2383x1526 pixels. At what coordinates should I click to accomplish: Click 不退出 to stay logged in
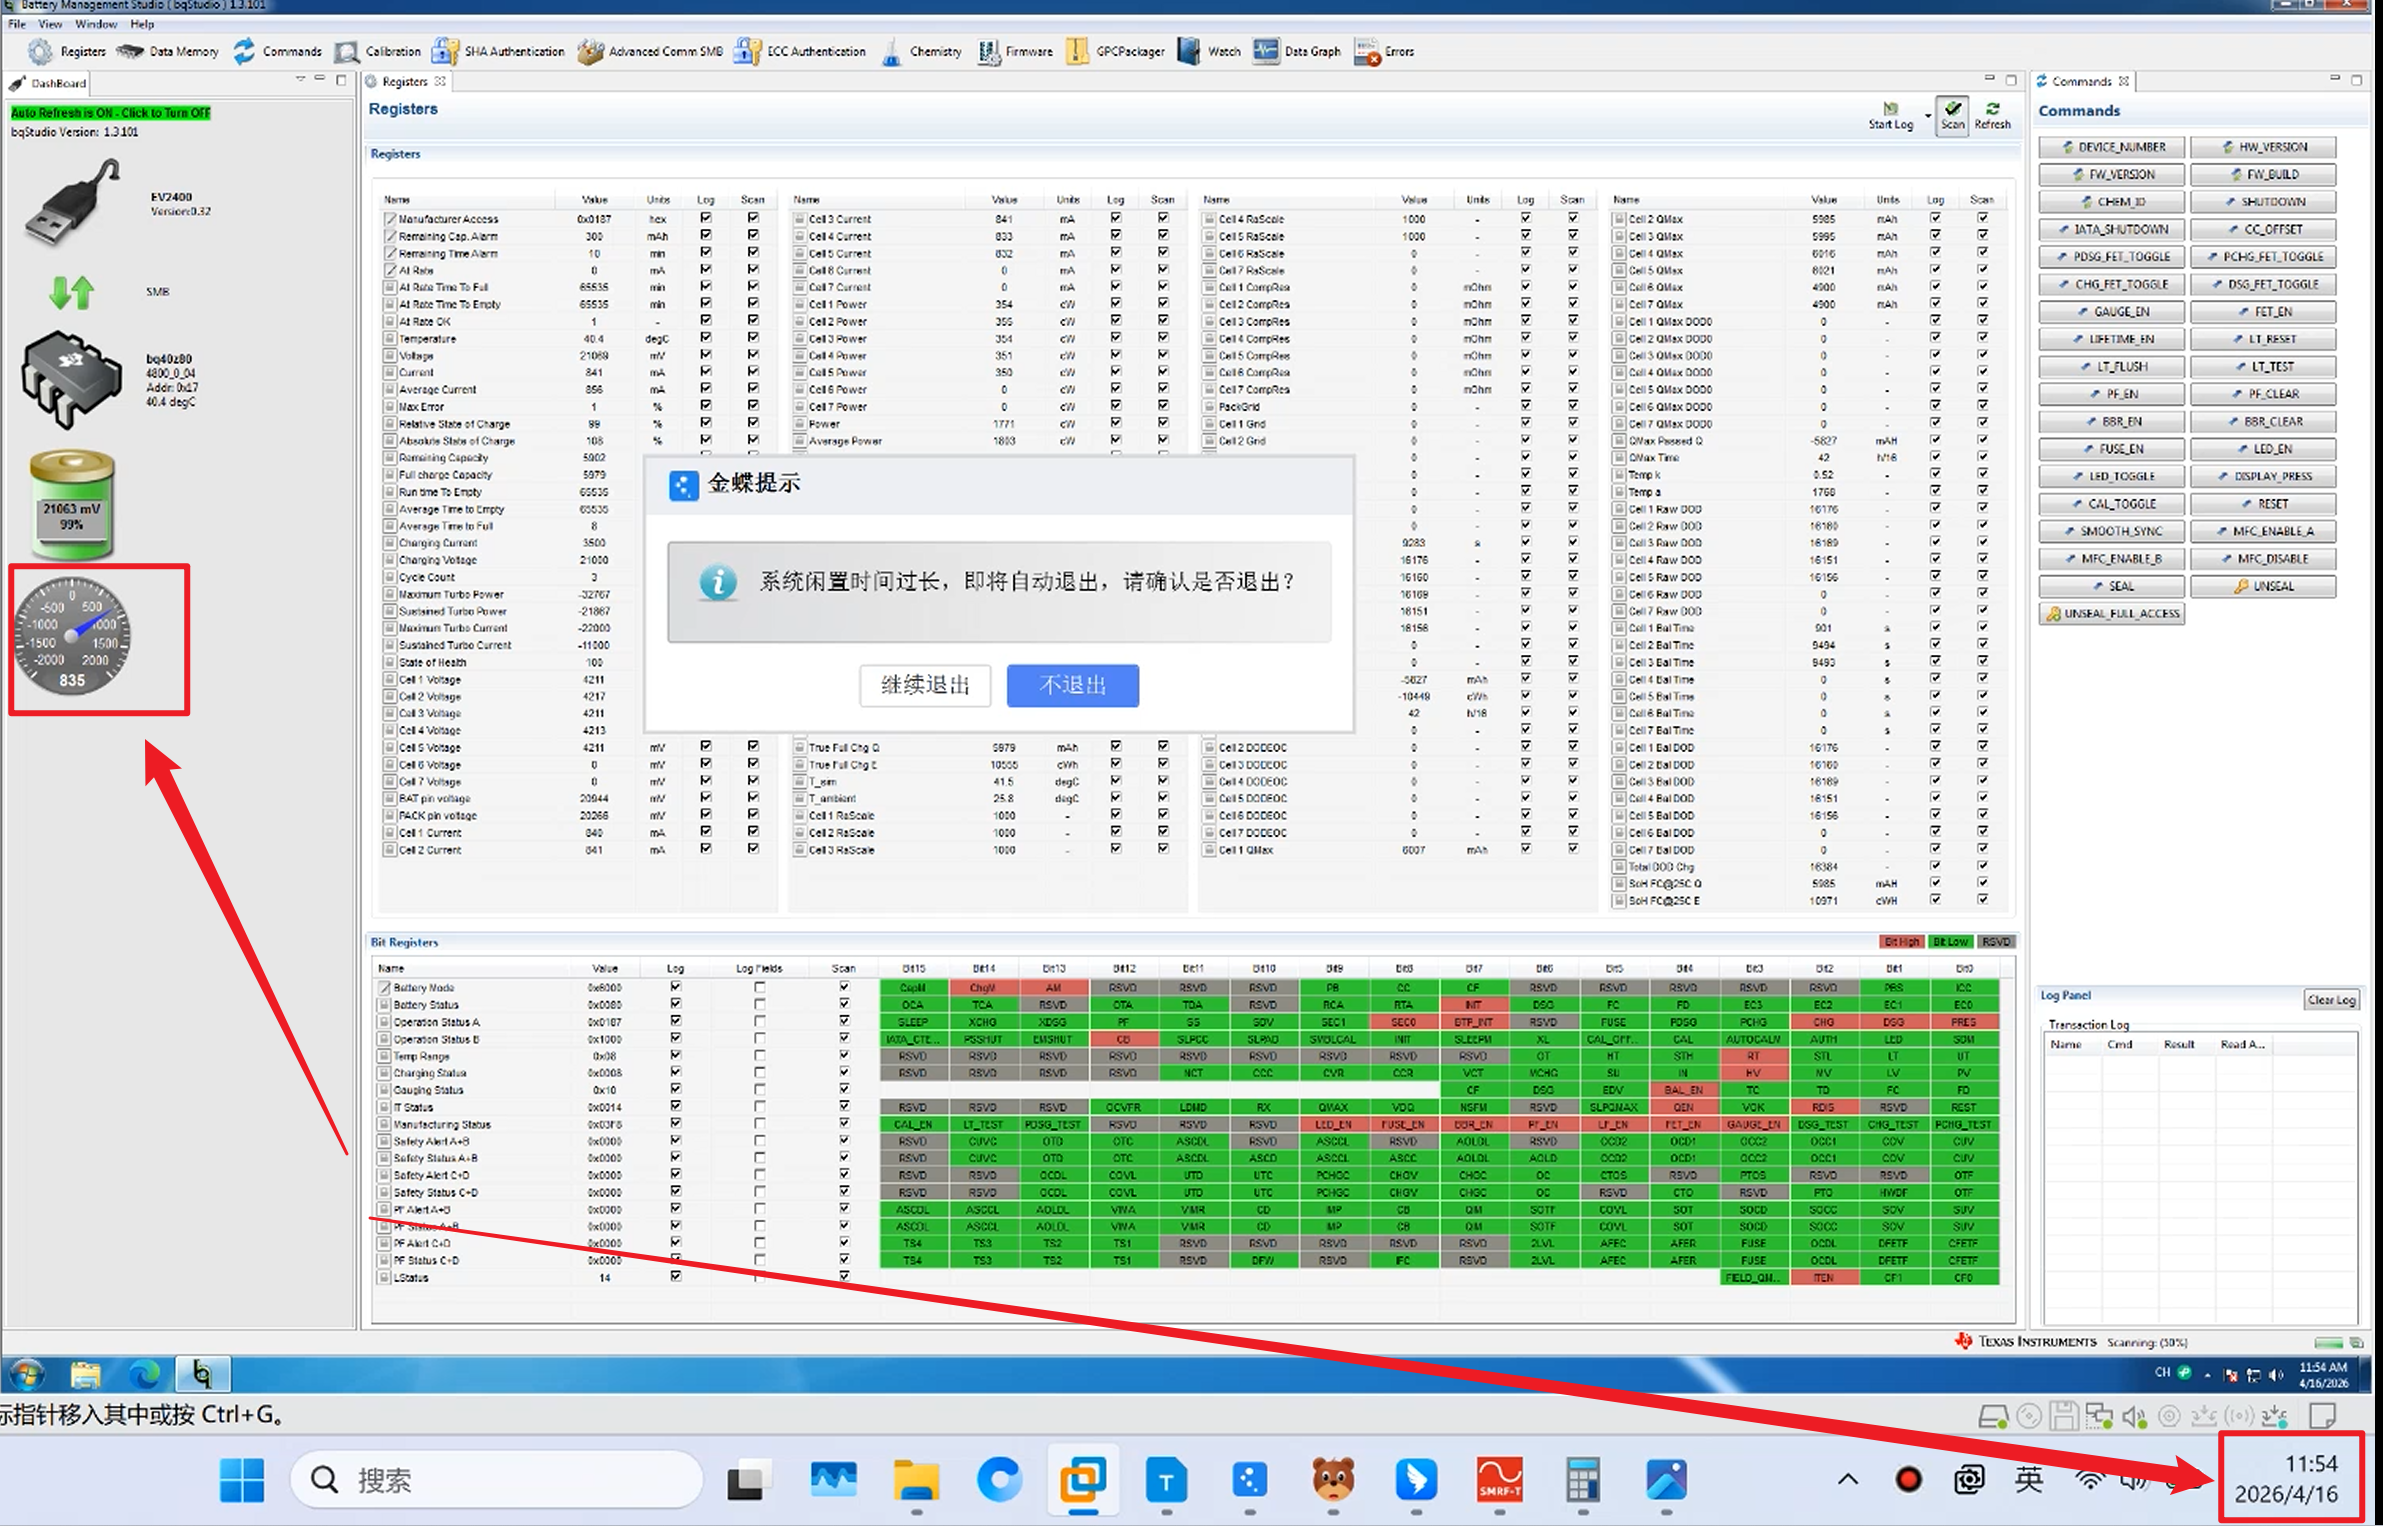(x=1072, y=685)
